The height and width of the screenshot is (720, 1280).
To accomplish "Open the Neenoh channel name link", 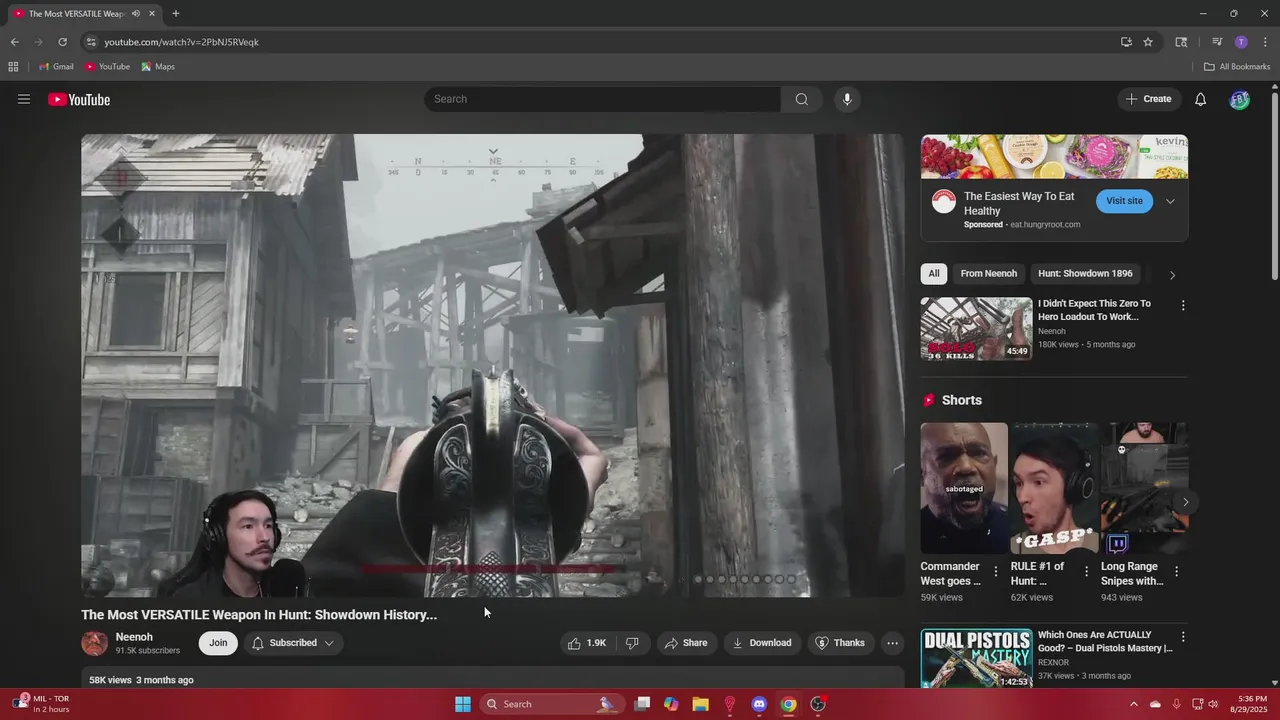I will click(x=134, y=637).
